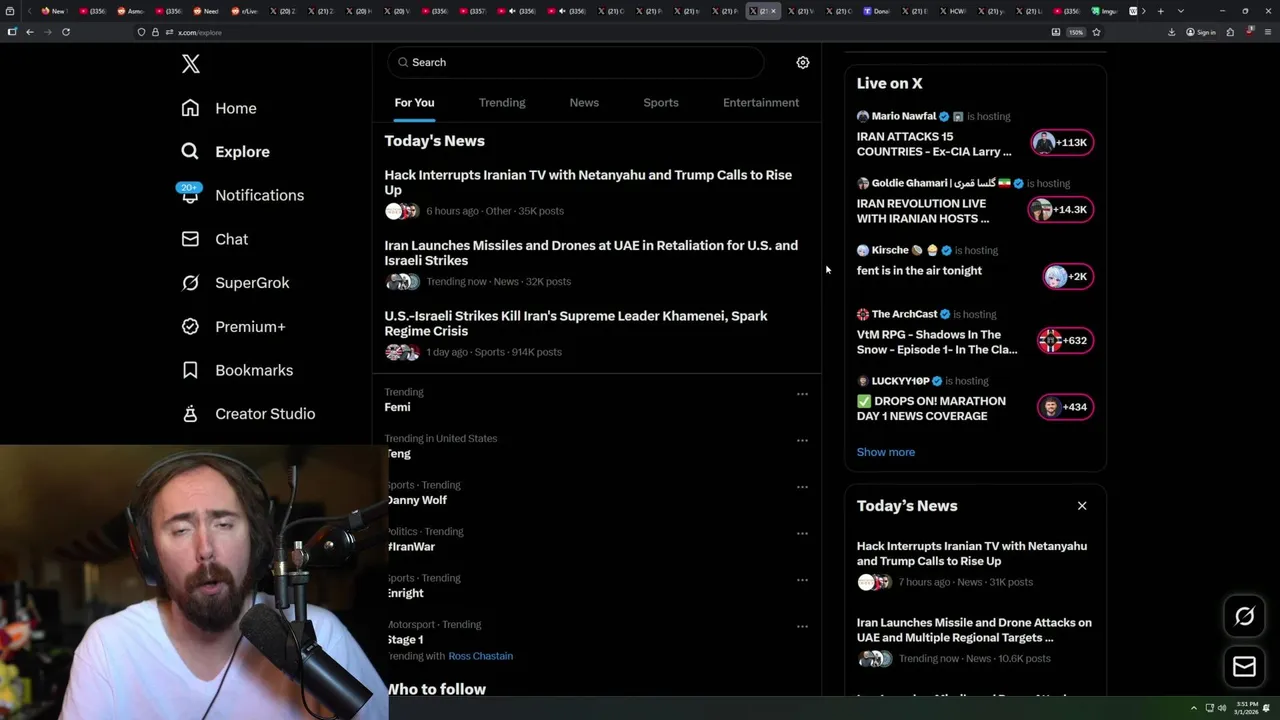Open Notifications with the 20+ badge
This screenshot has width=1280, height=720.
click(x=242, y=195)
